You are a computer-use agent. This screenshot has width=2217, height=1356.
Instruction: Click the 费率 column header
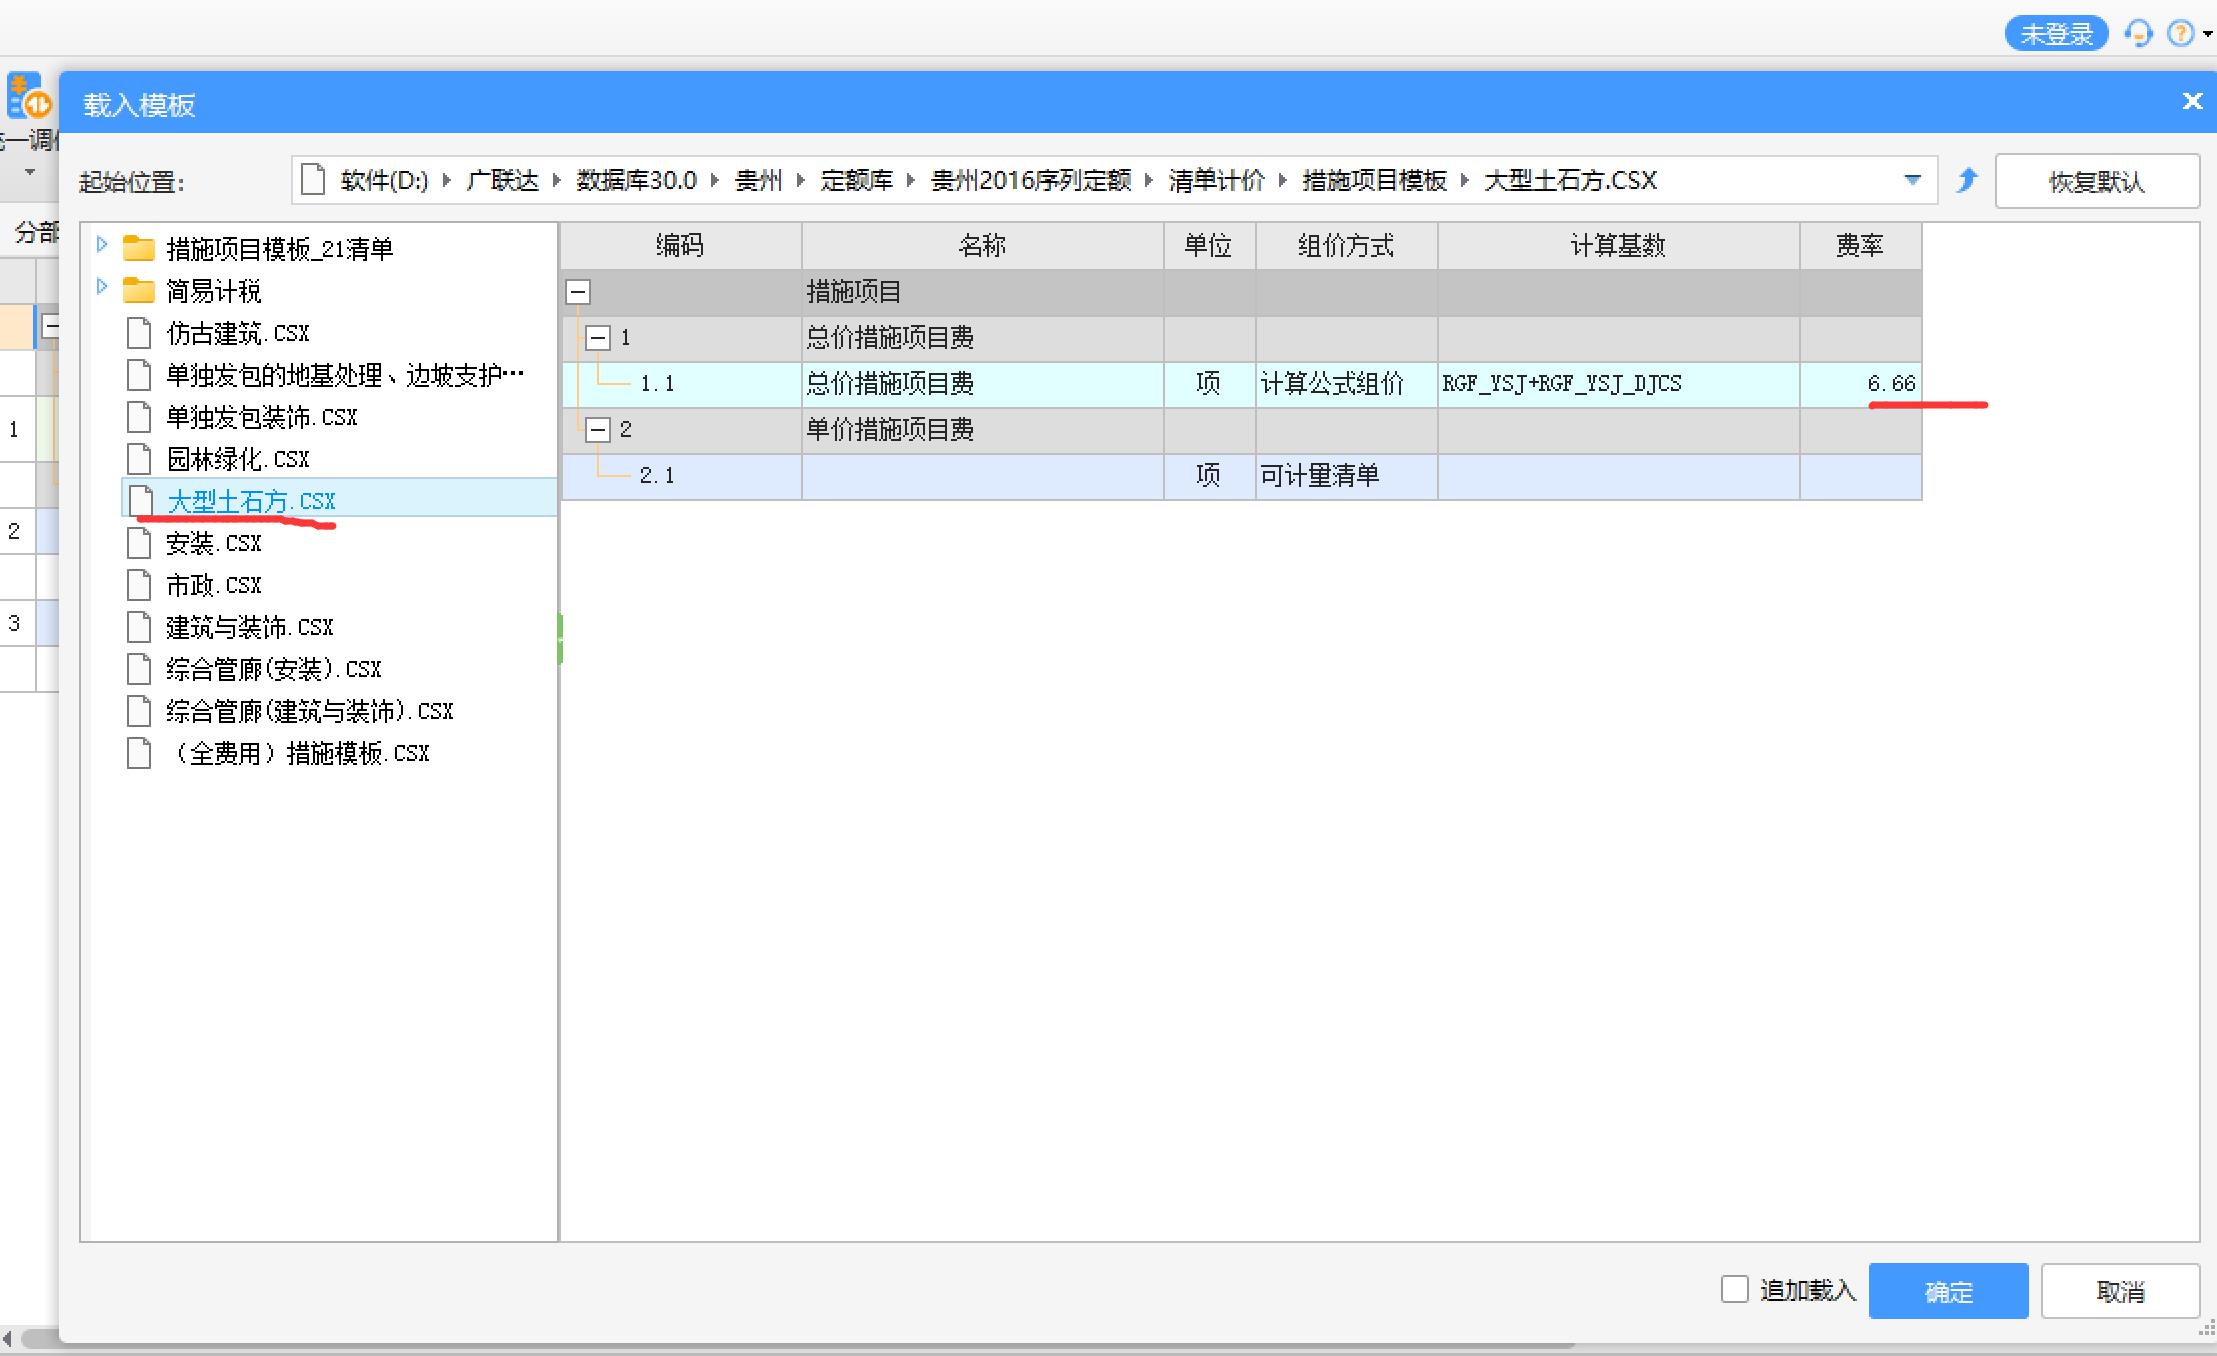pyautogui.click(x=1860, y=246)
